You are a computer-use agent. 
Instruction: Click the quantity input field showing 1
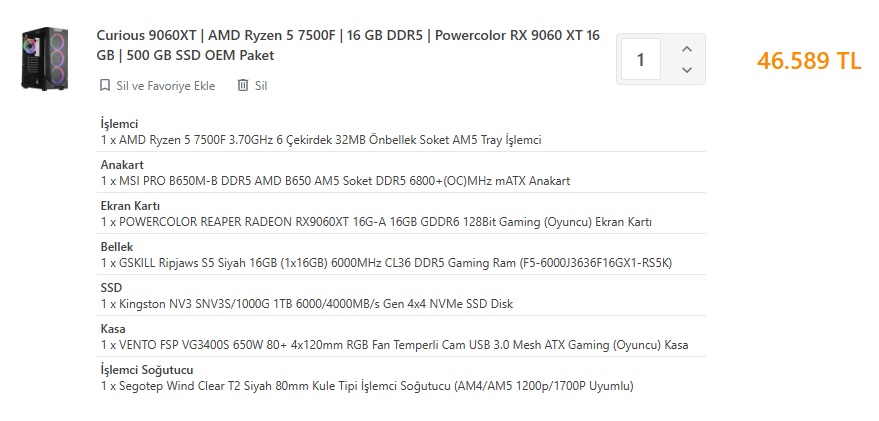(x=641, y=59)
